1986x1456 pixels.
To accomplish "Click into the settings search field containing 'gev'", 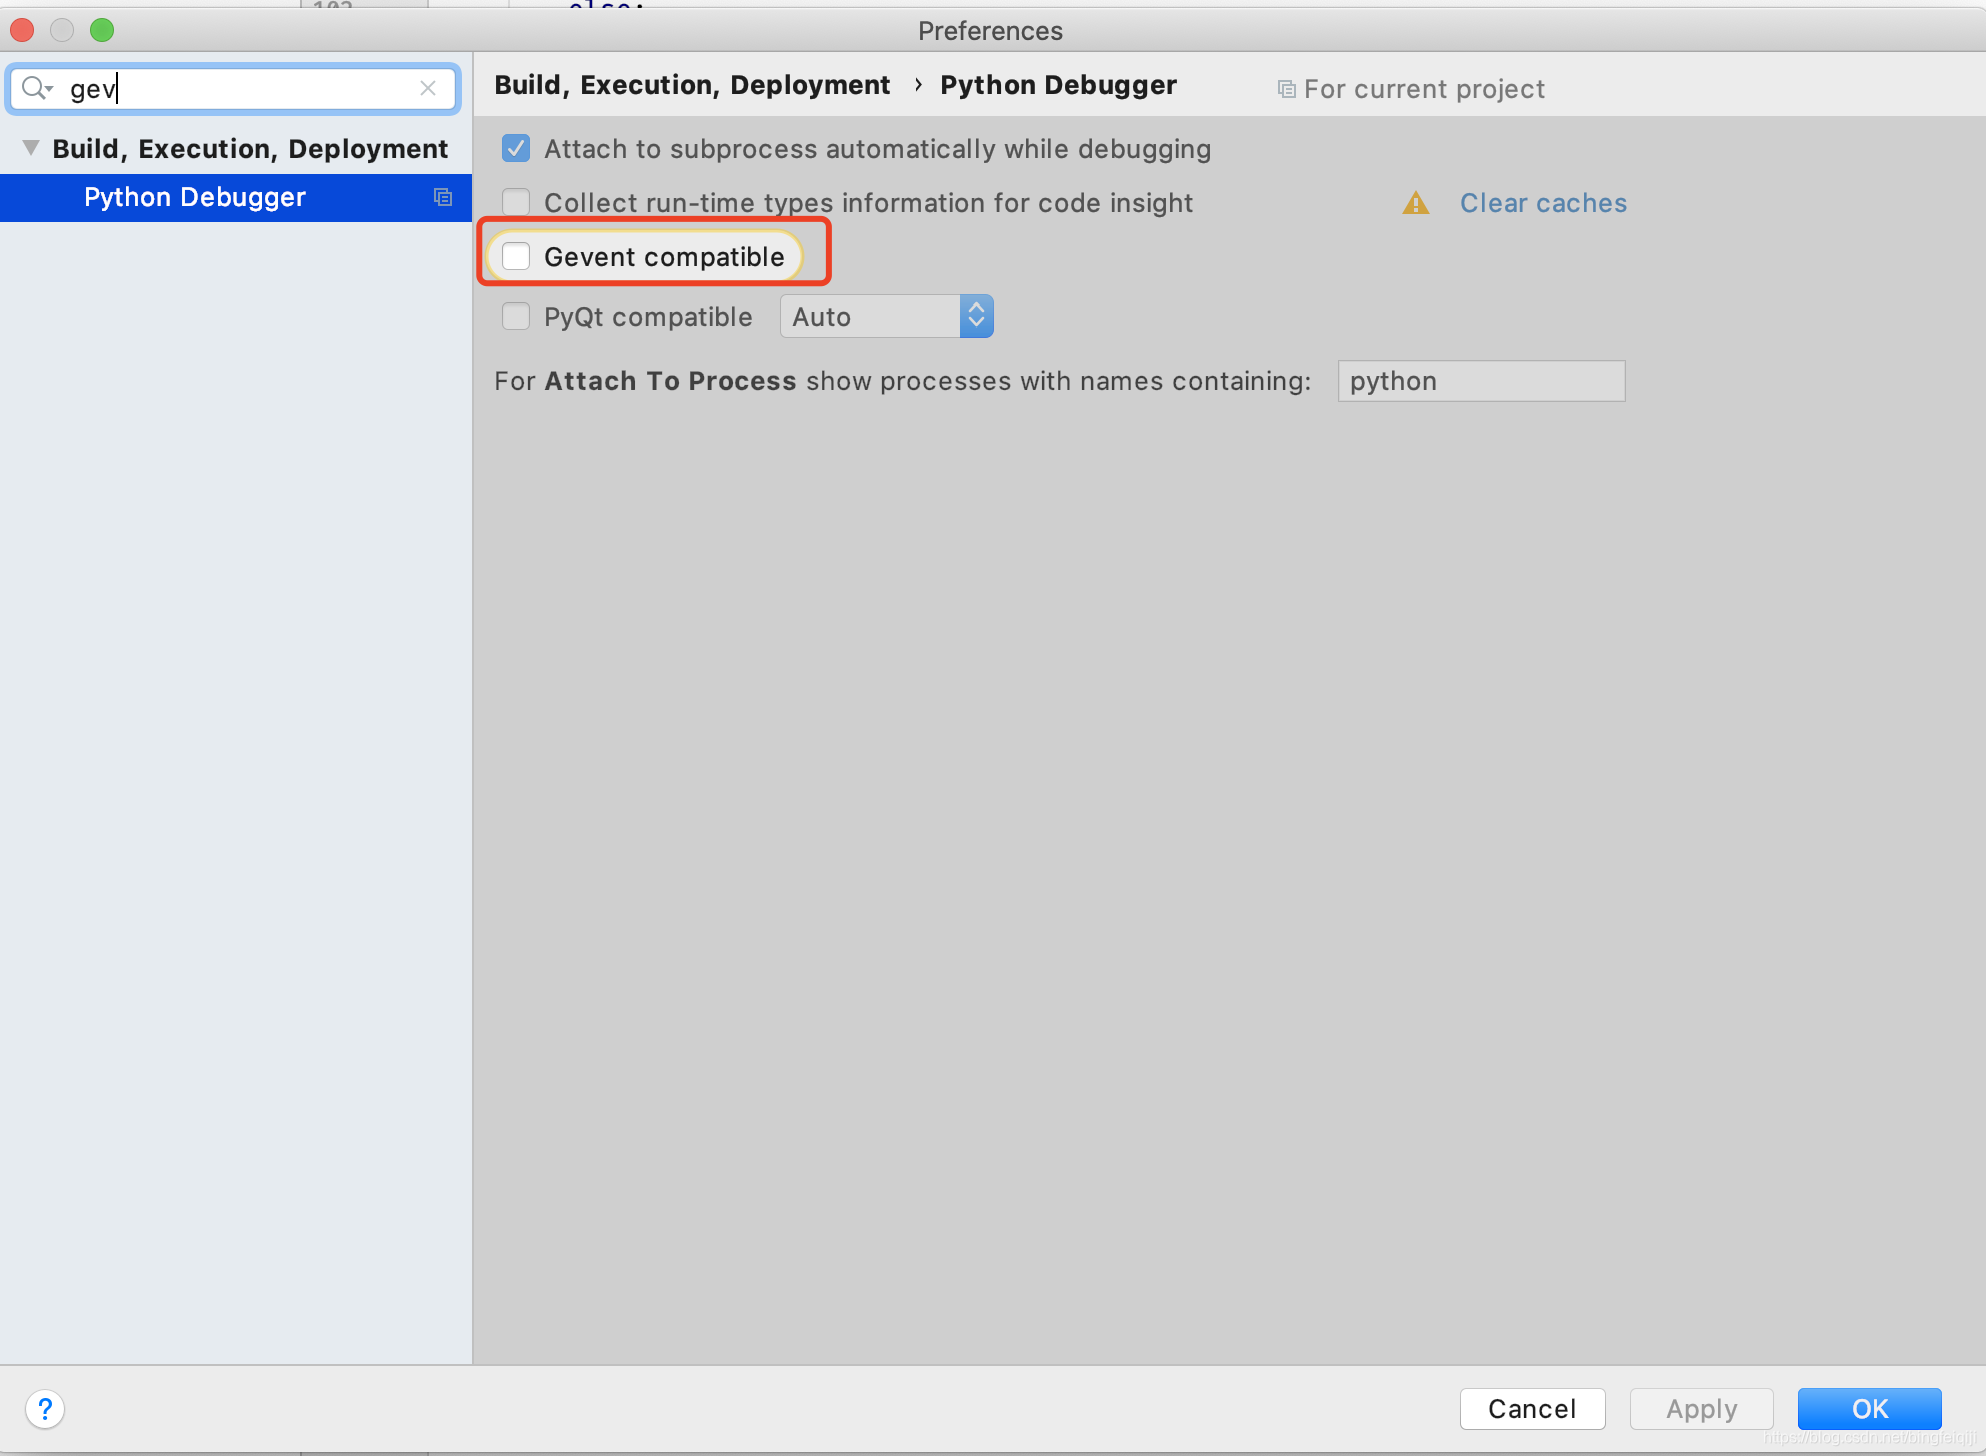I will coord(240,88).
